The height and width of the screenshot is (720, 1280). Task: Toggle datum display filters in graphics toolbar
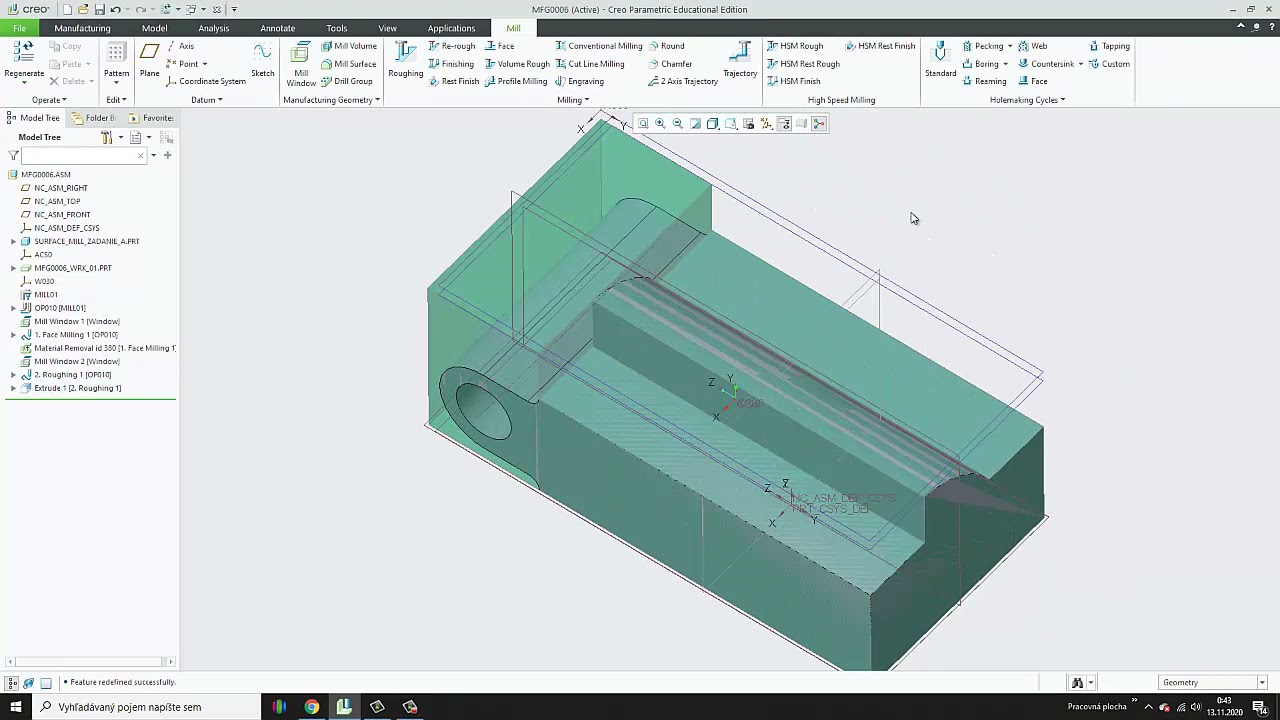click(x=766, y=124)
